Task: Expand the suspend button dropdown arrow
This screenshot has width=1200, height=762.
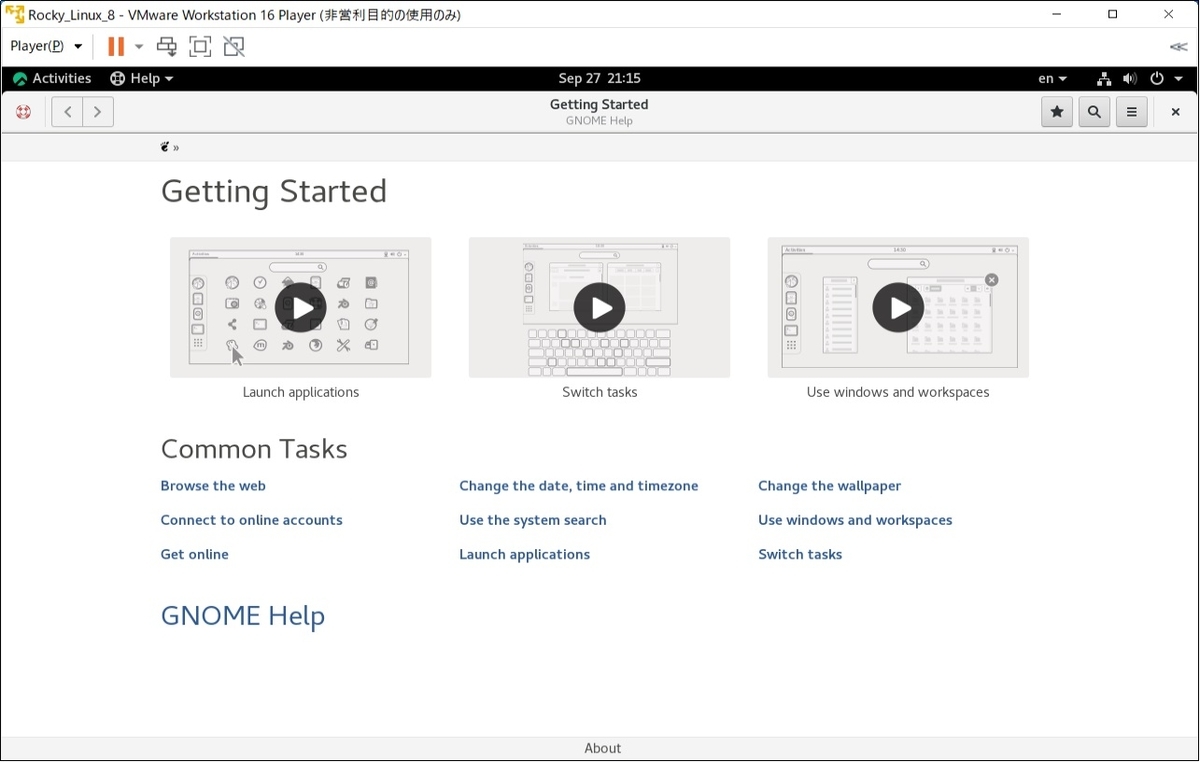Action: [x=136, y=46]
